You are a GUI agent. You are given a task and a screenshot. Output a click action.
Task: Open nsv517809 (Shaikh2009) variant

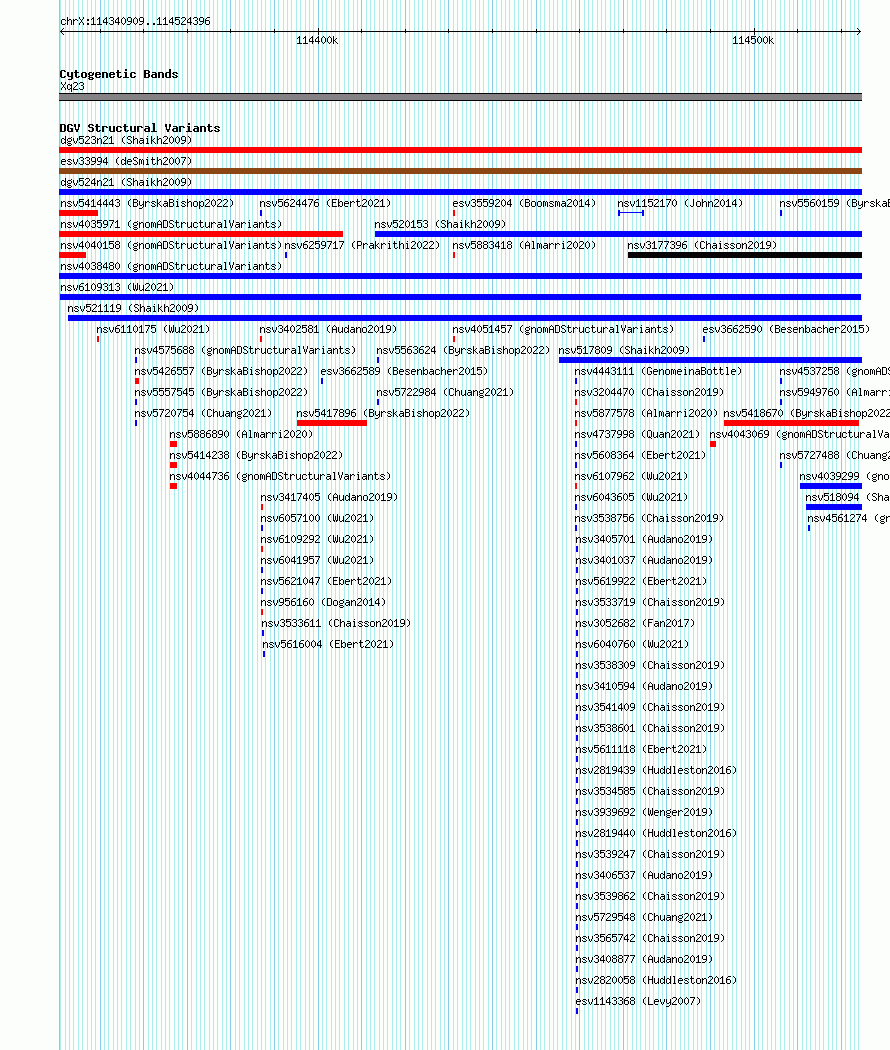coord(624,350)
